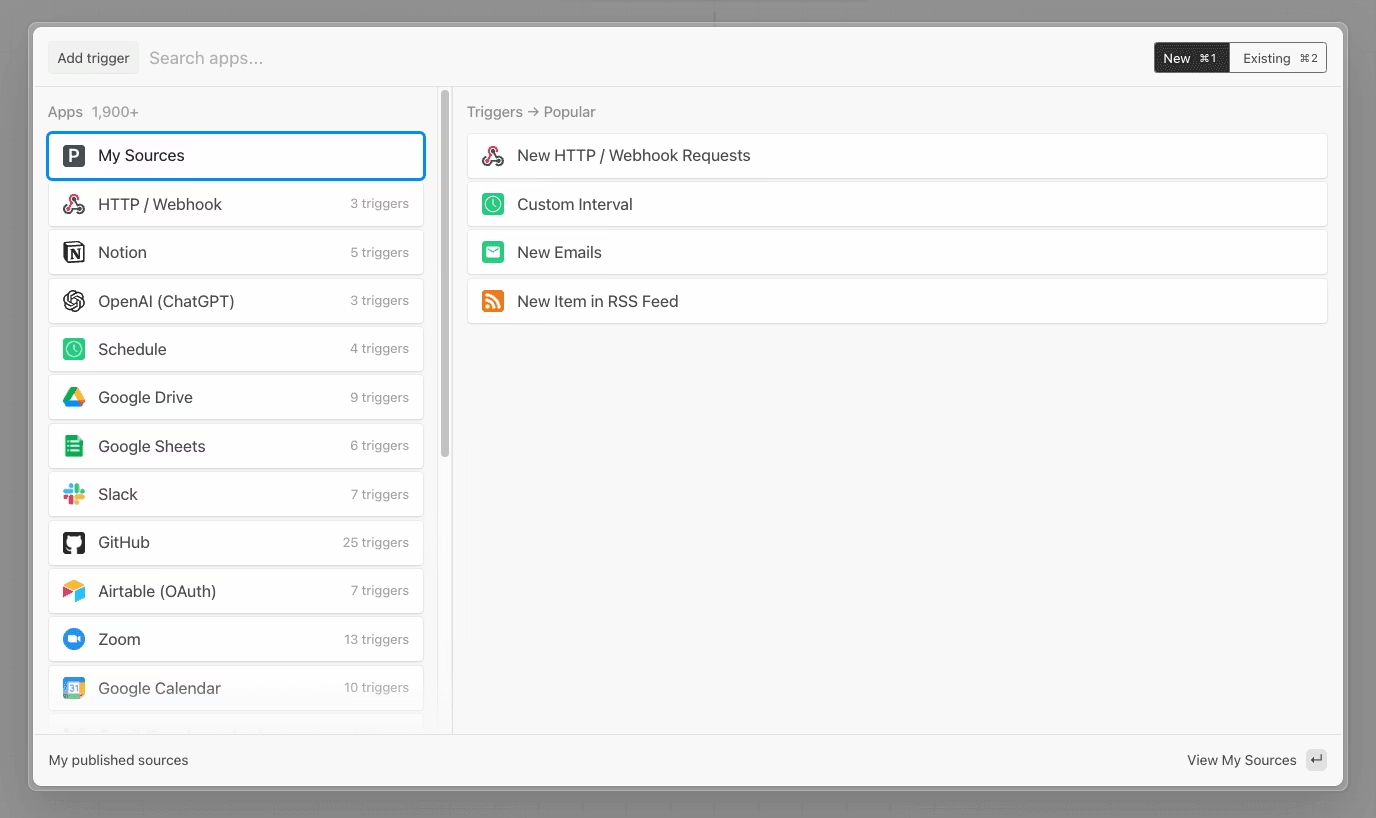The width and height of the screenshot is (1376, 818).
Task: Click the Slack logo icon
Action: pos(74,494)
